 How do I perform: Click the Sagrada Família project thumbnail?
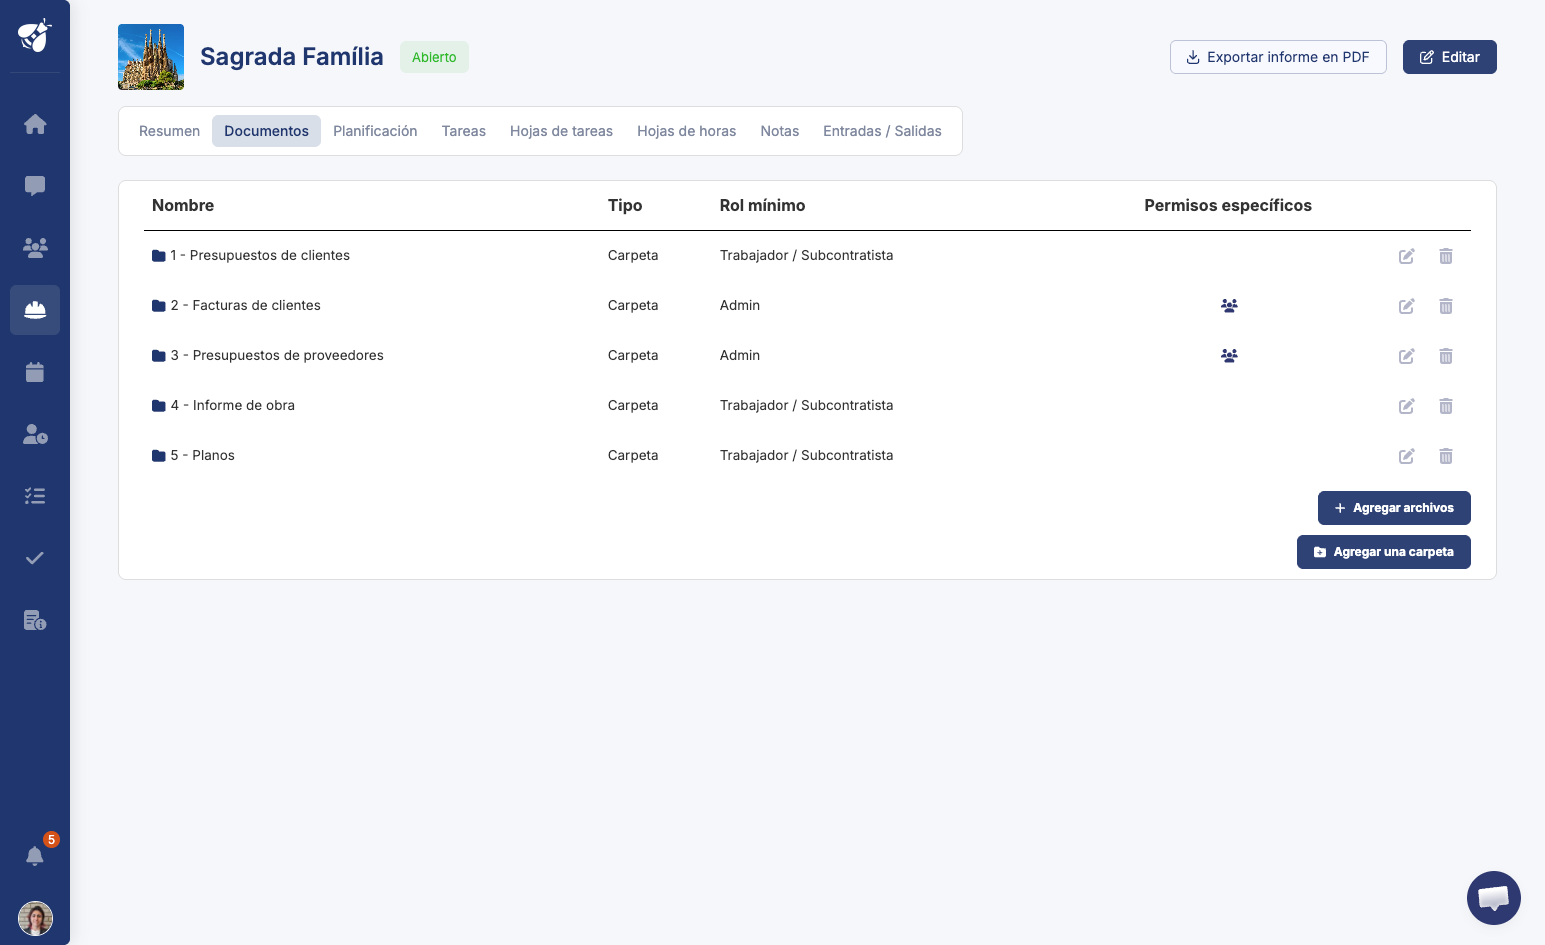pyautogui.click(x=151, y=57)
